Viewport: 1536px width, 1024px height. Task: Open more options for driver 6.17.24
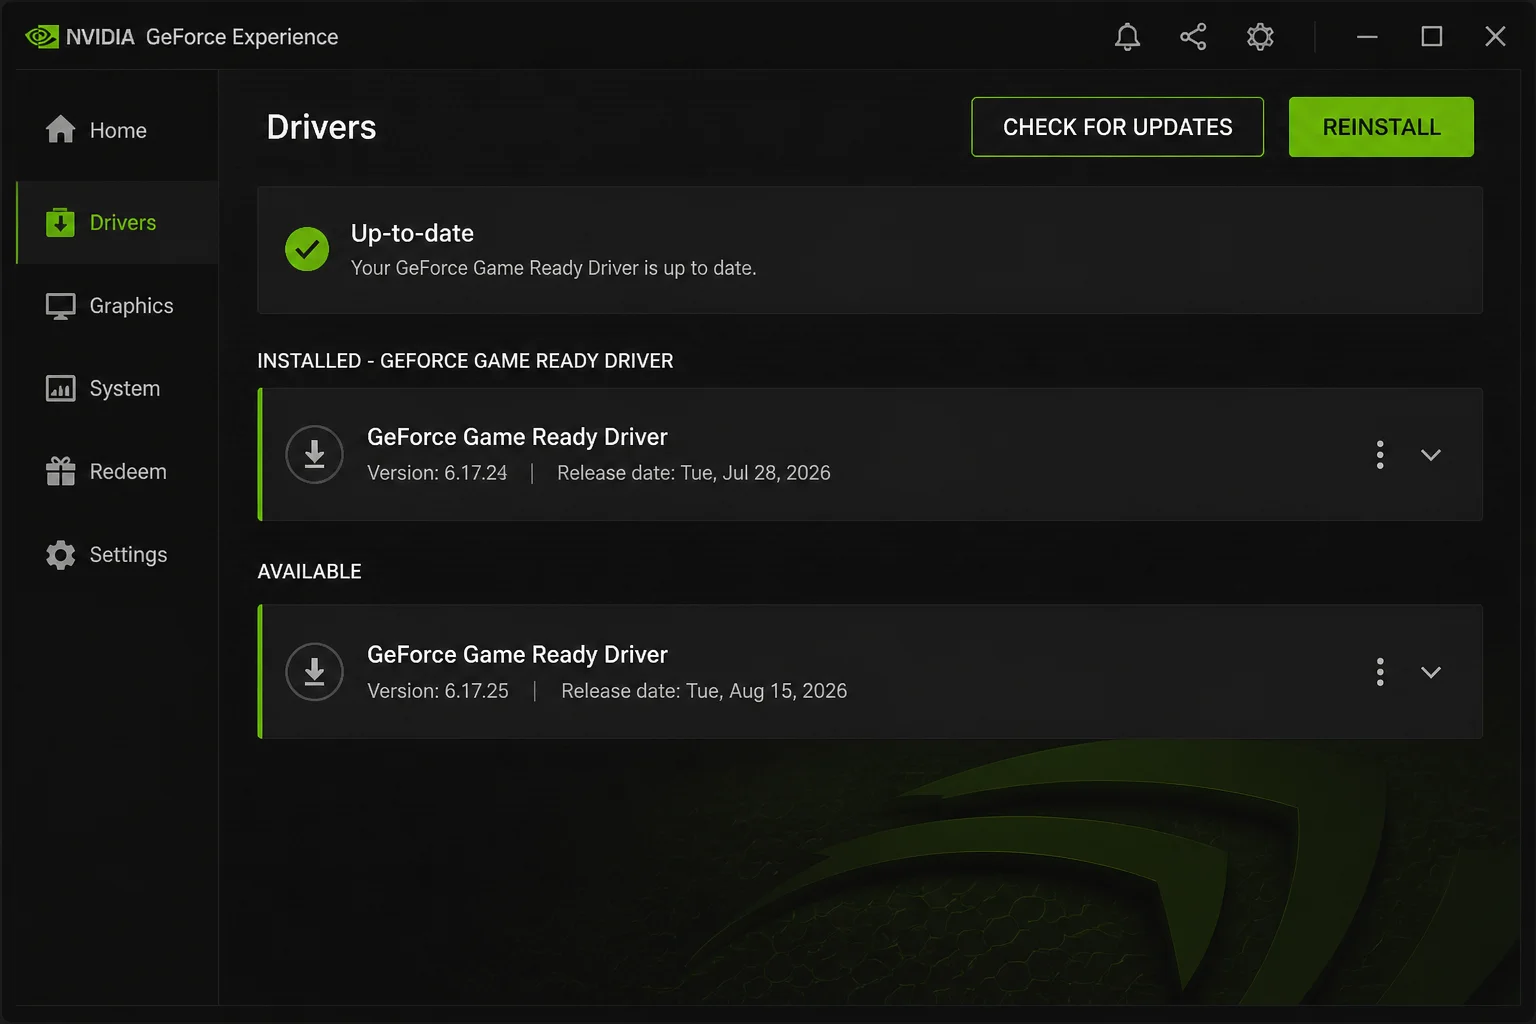click(1380, 454)
